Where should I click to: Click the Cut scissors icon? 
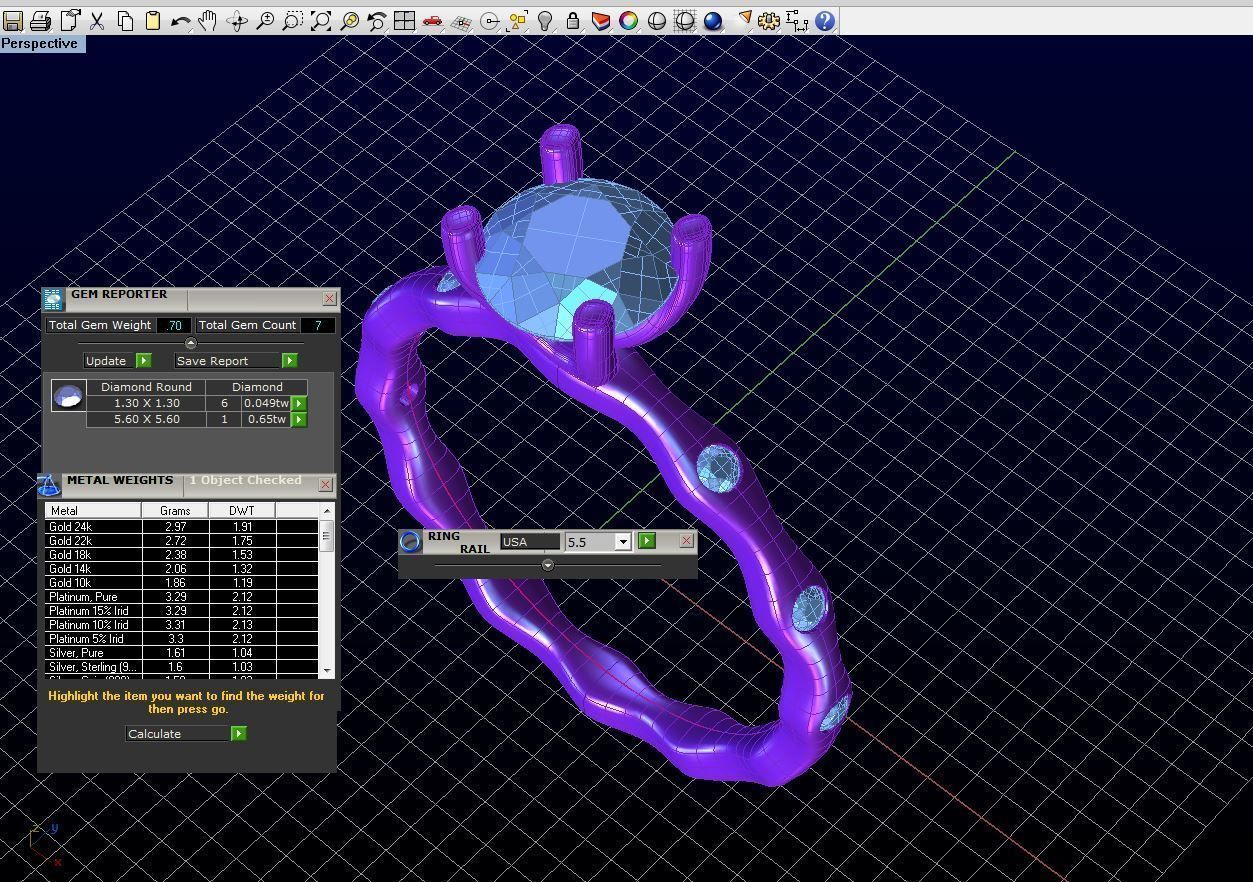97,20
